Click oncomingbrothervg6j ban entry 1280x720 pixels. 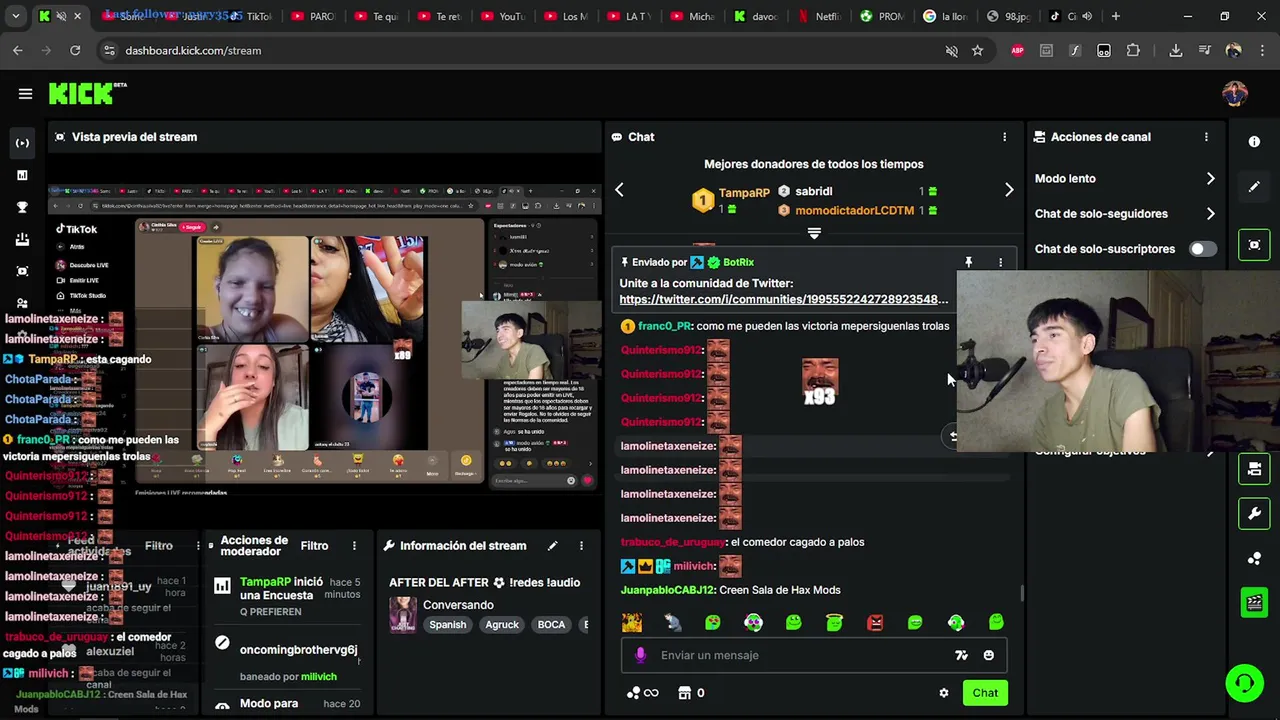pyautogui.click(x=298, y=650)
